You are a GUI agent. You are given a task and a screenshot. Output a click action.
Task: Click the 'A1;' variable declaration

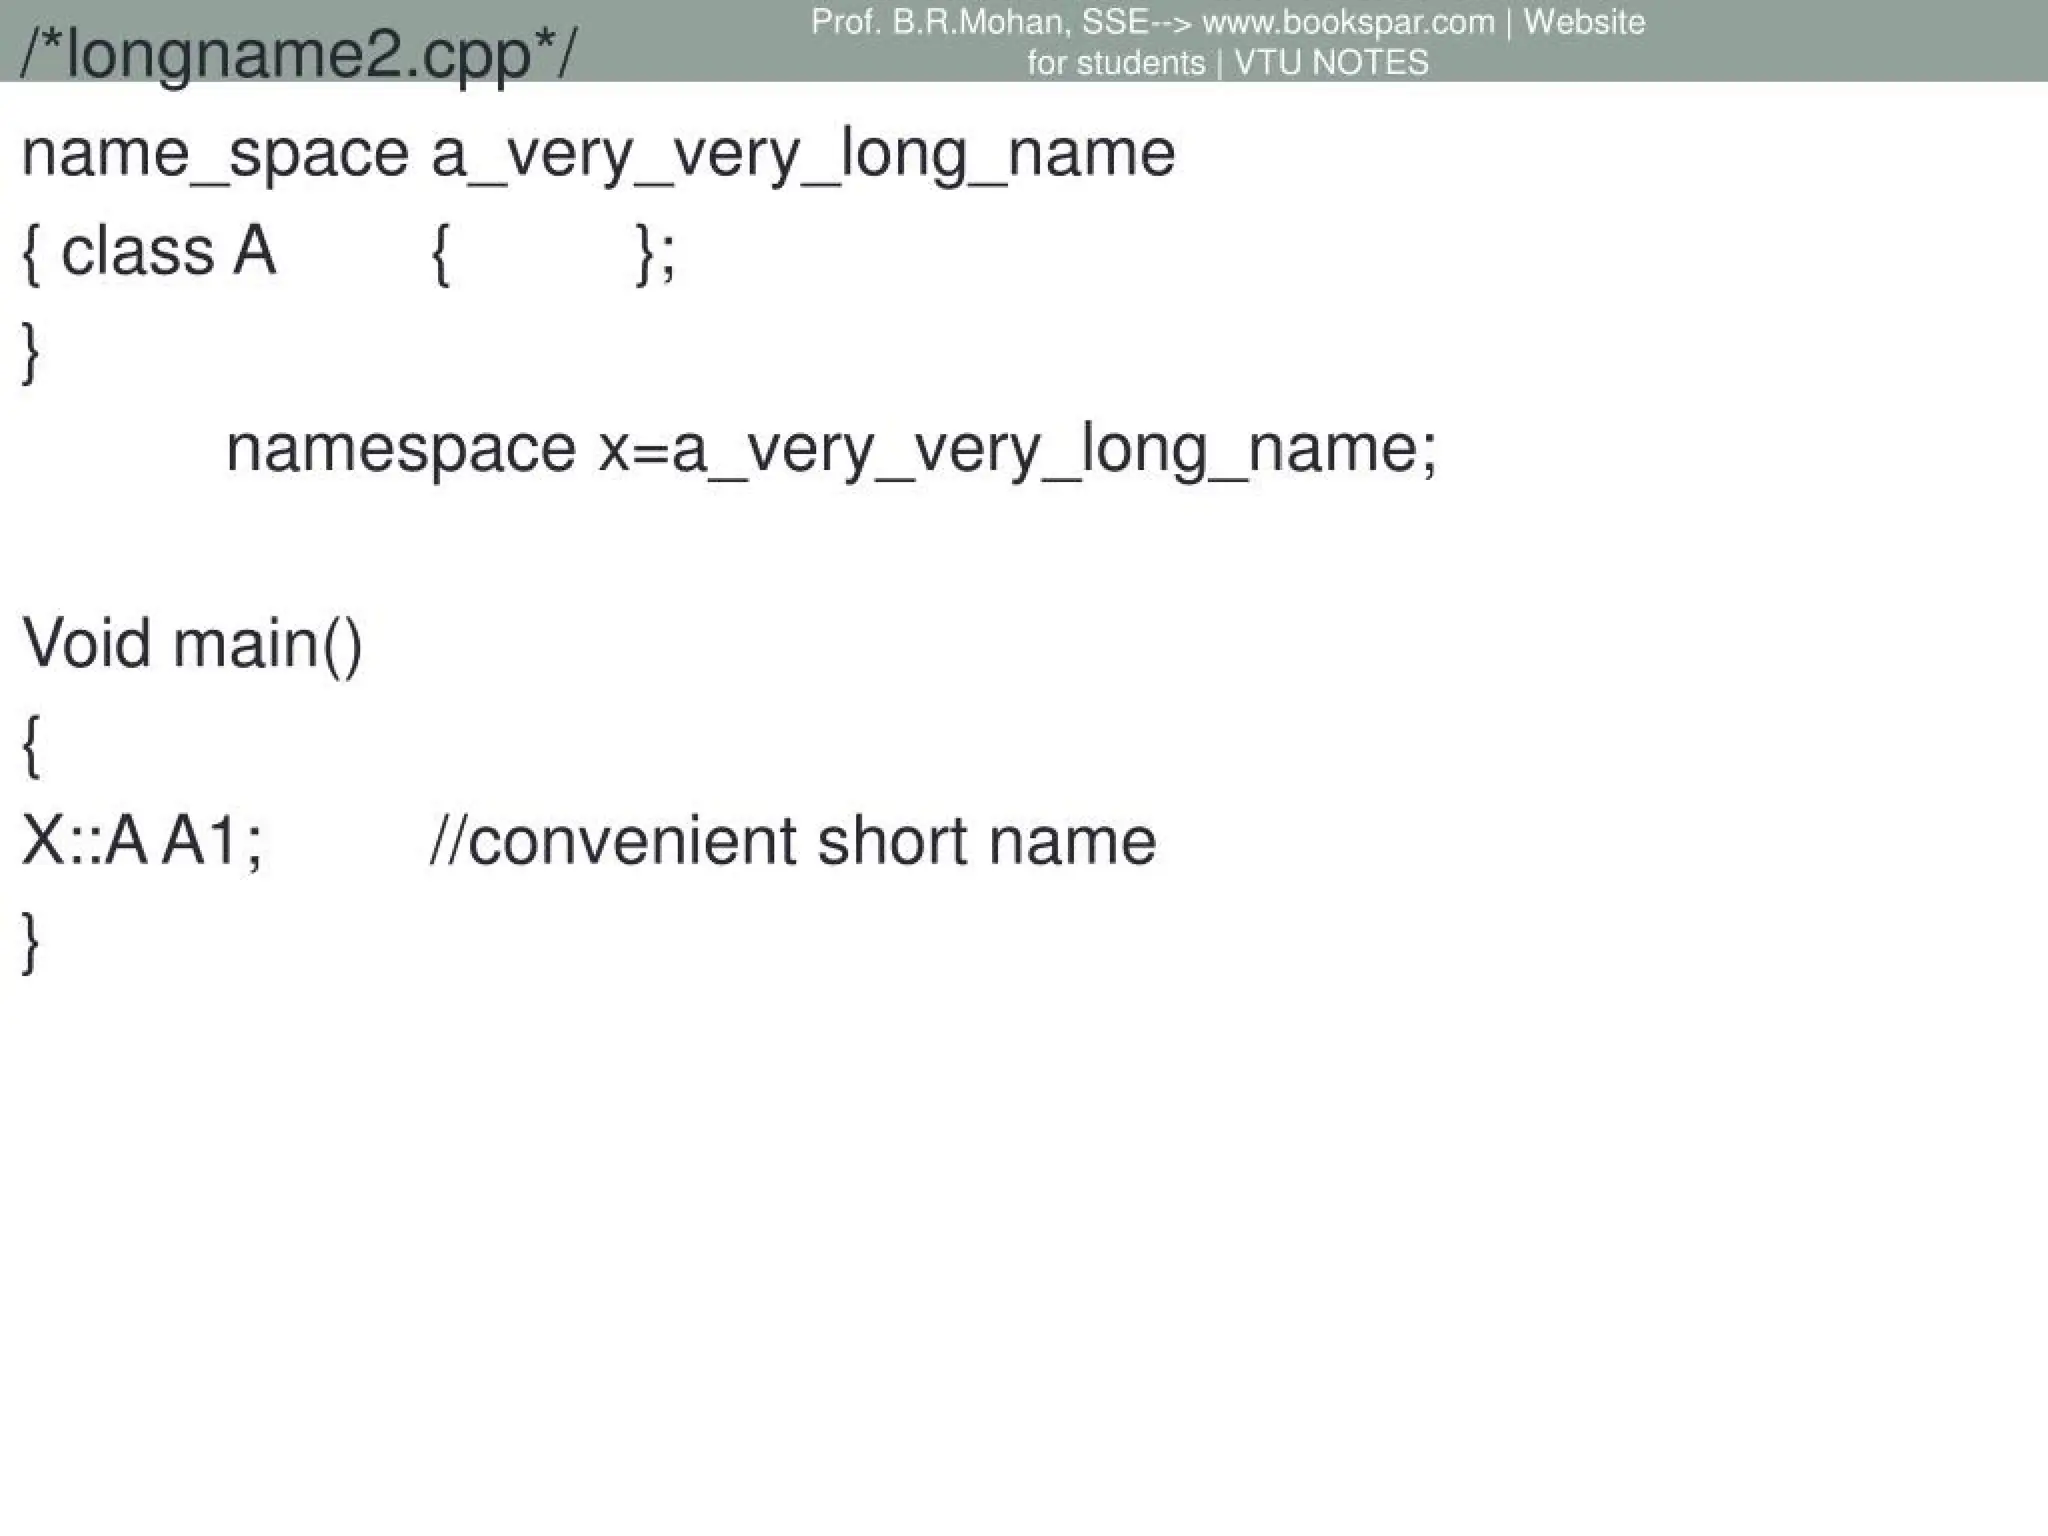pos(212,840)
